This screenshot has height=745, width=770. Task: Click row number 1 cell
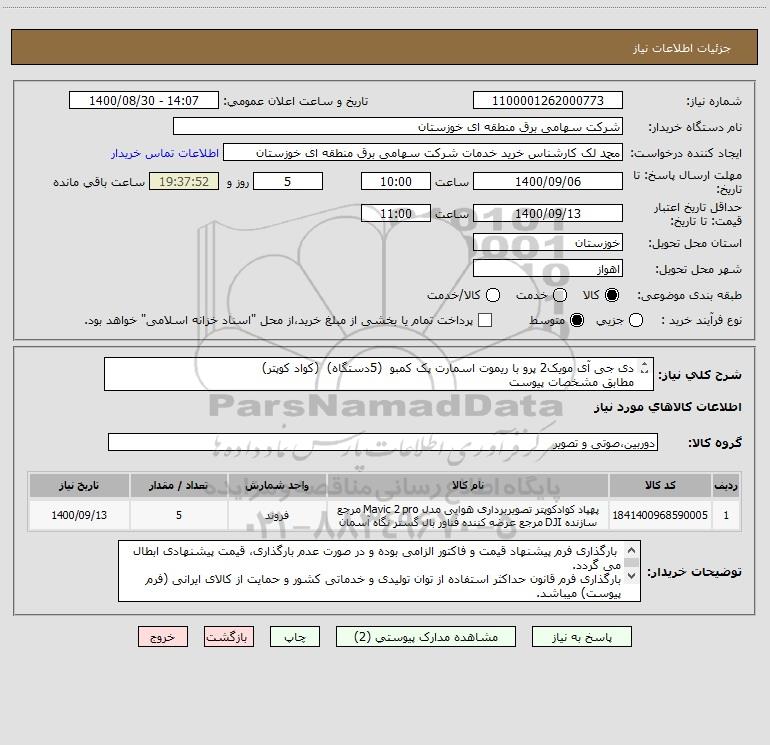point(726,515)
